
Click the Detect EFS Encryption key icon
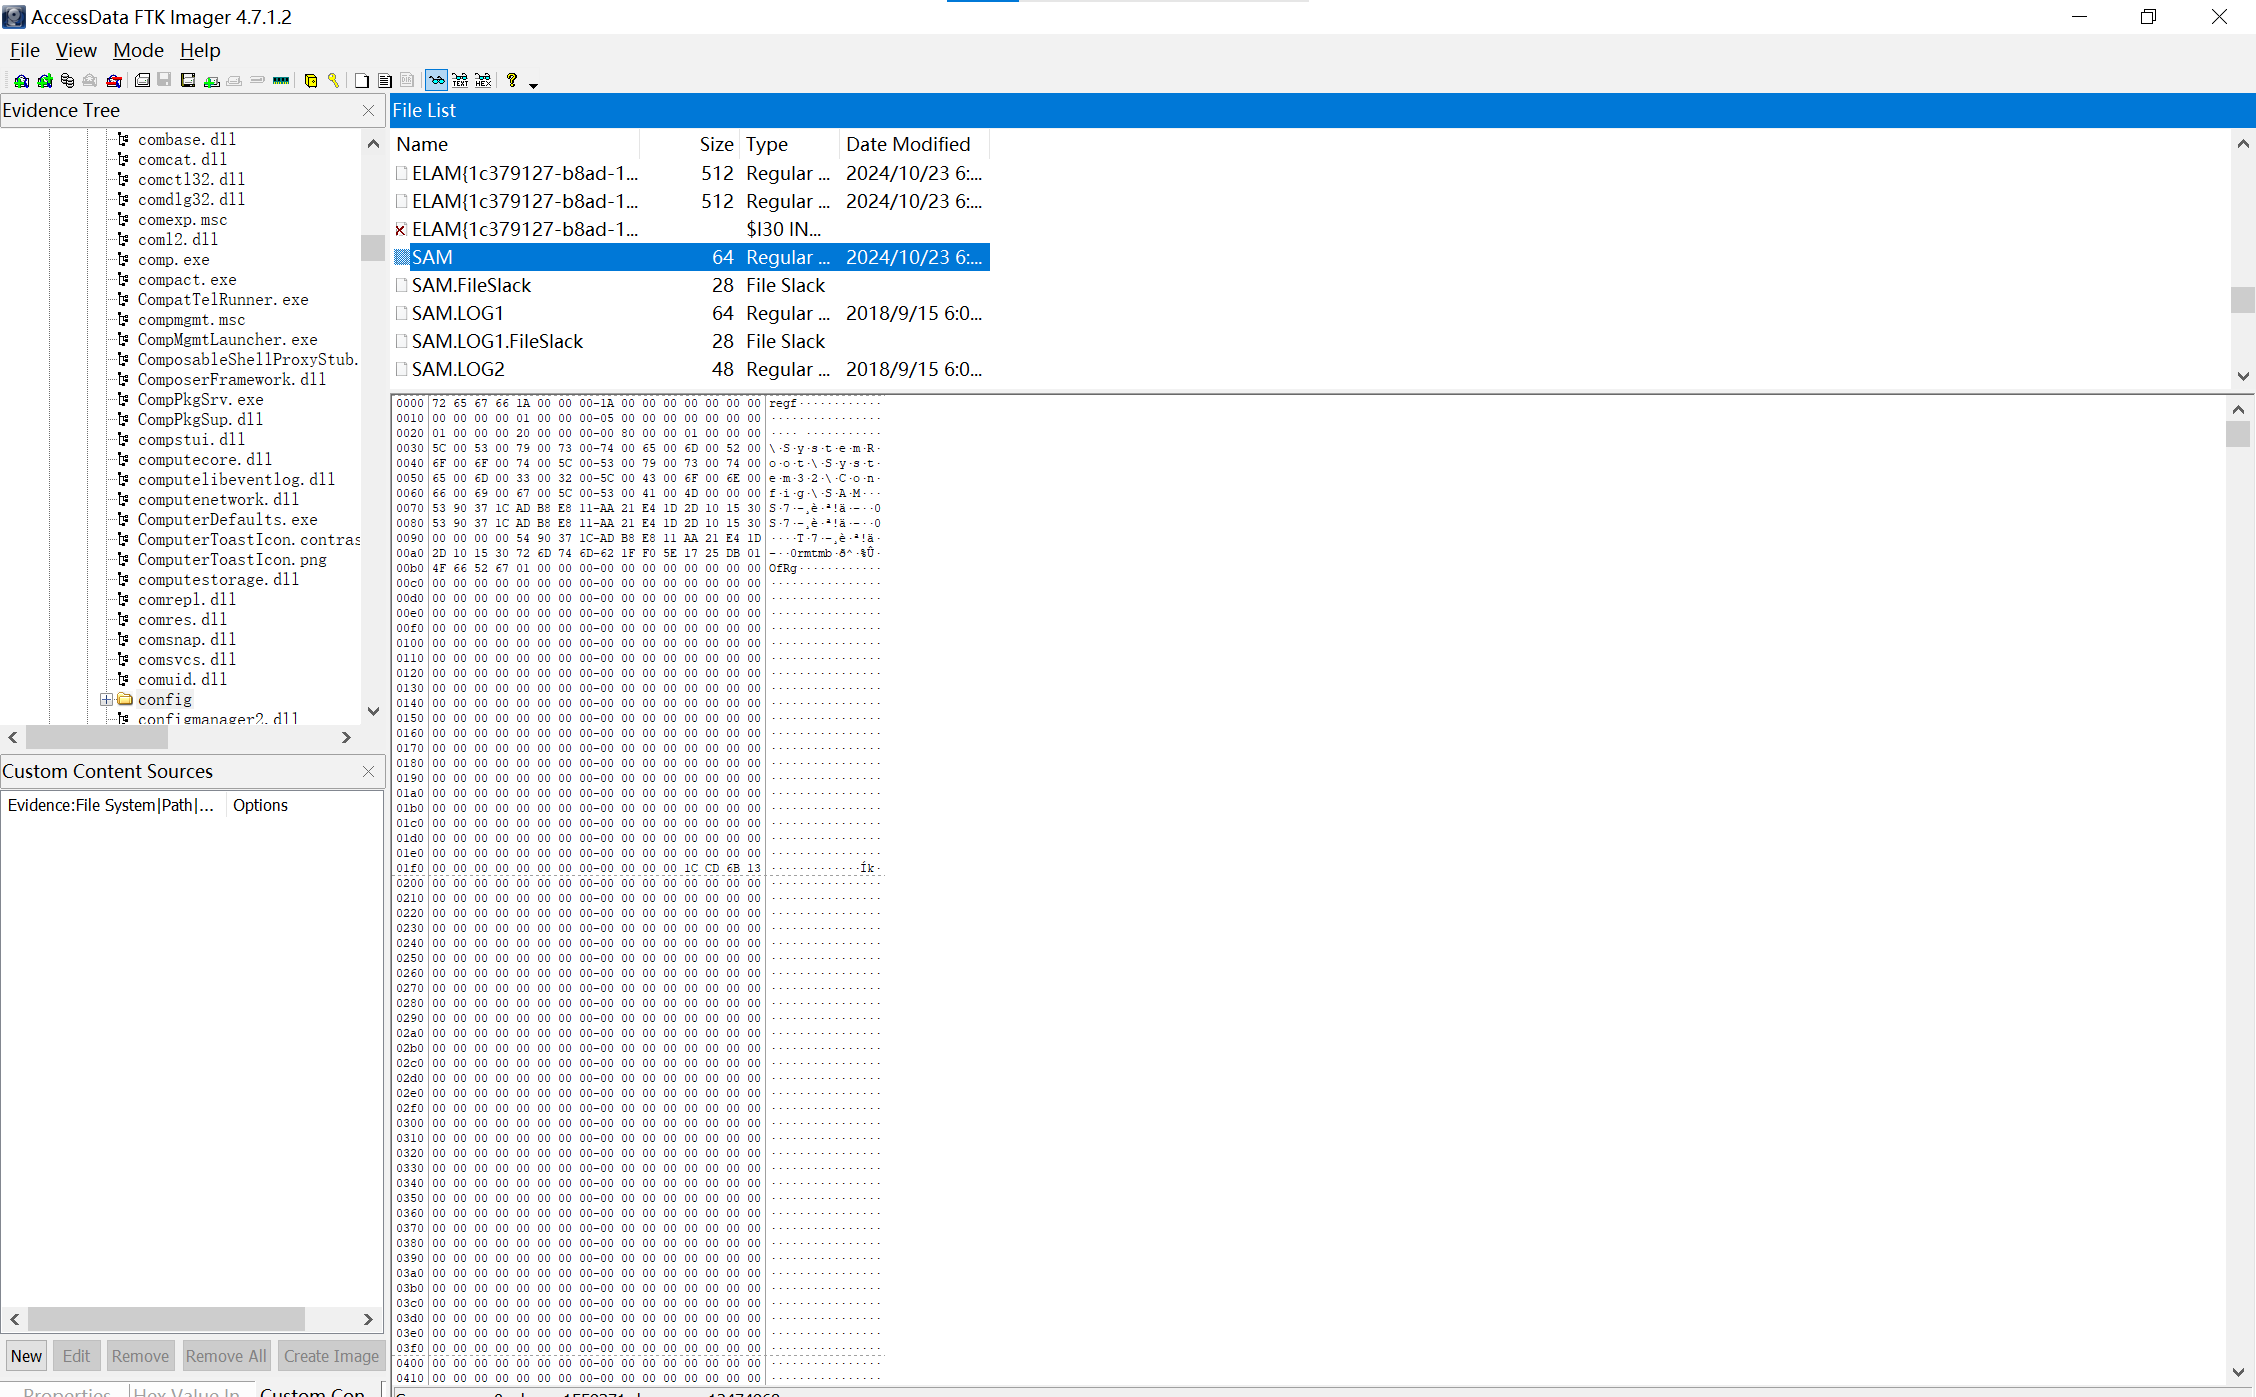click(x=333, y=80)
